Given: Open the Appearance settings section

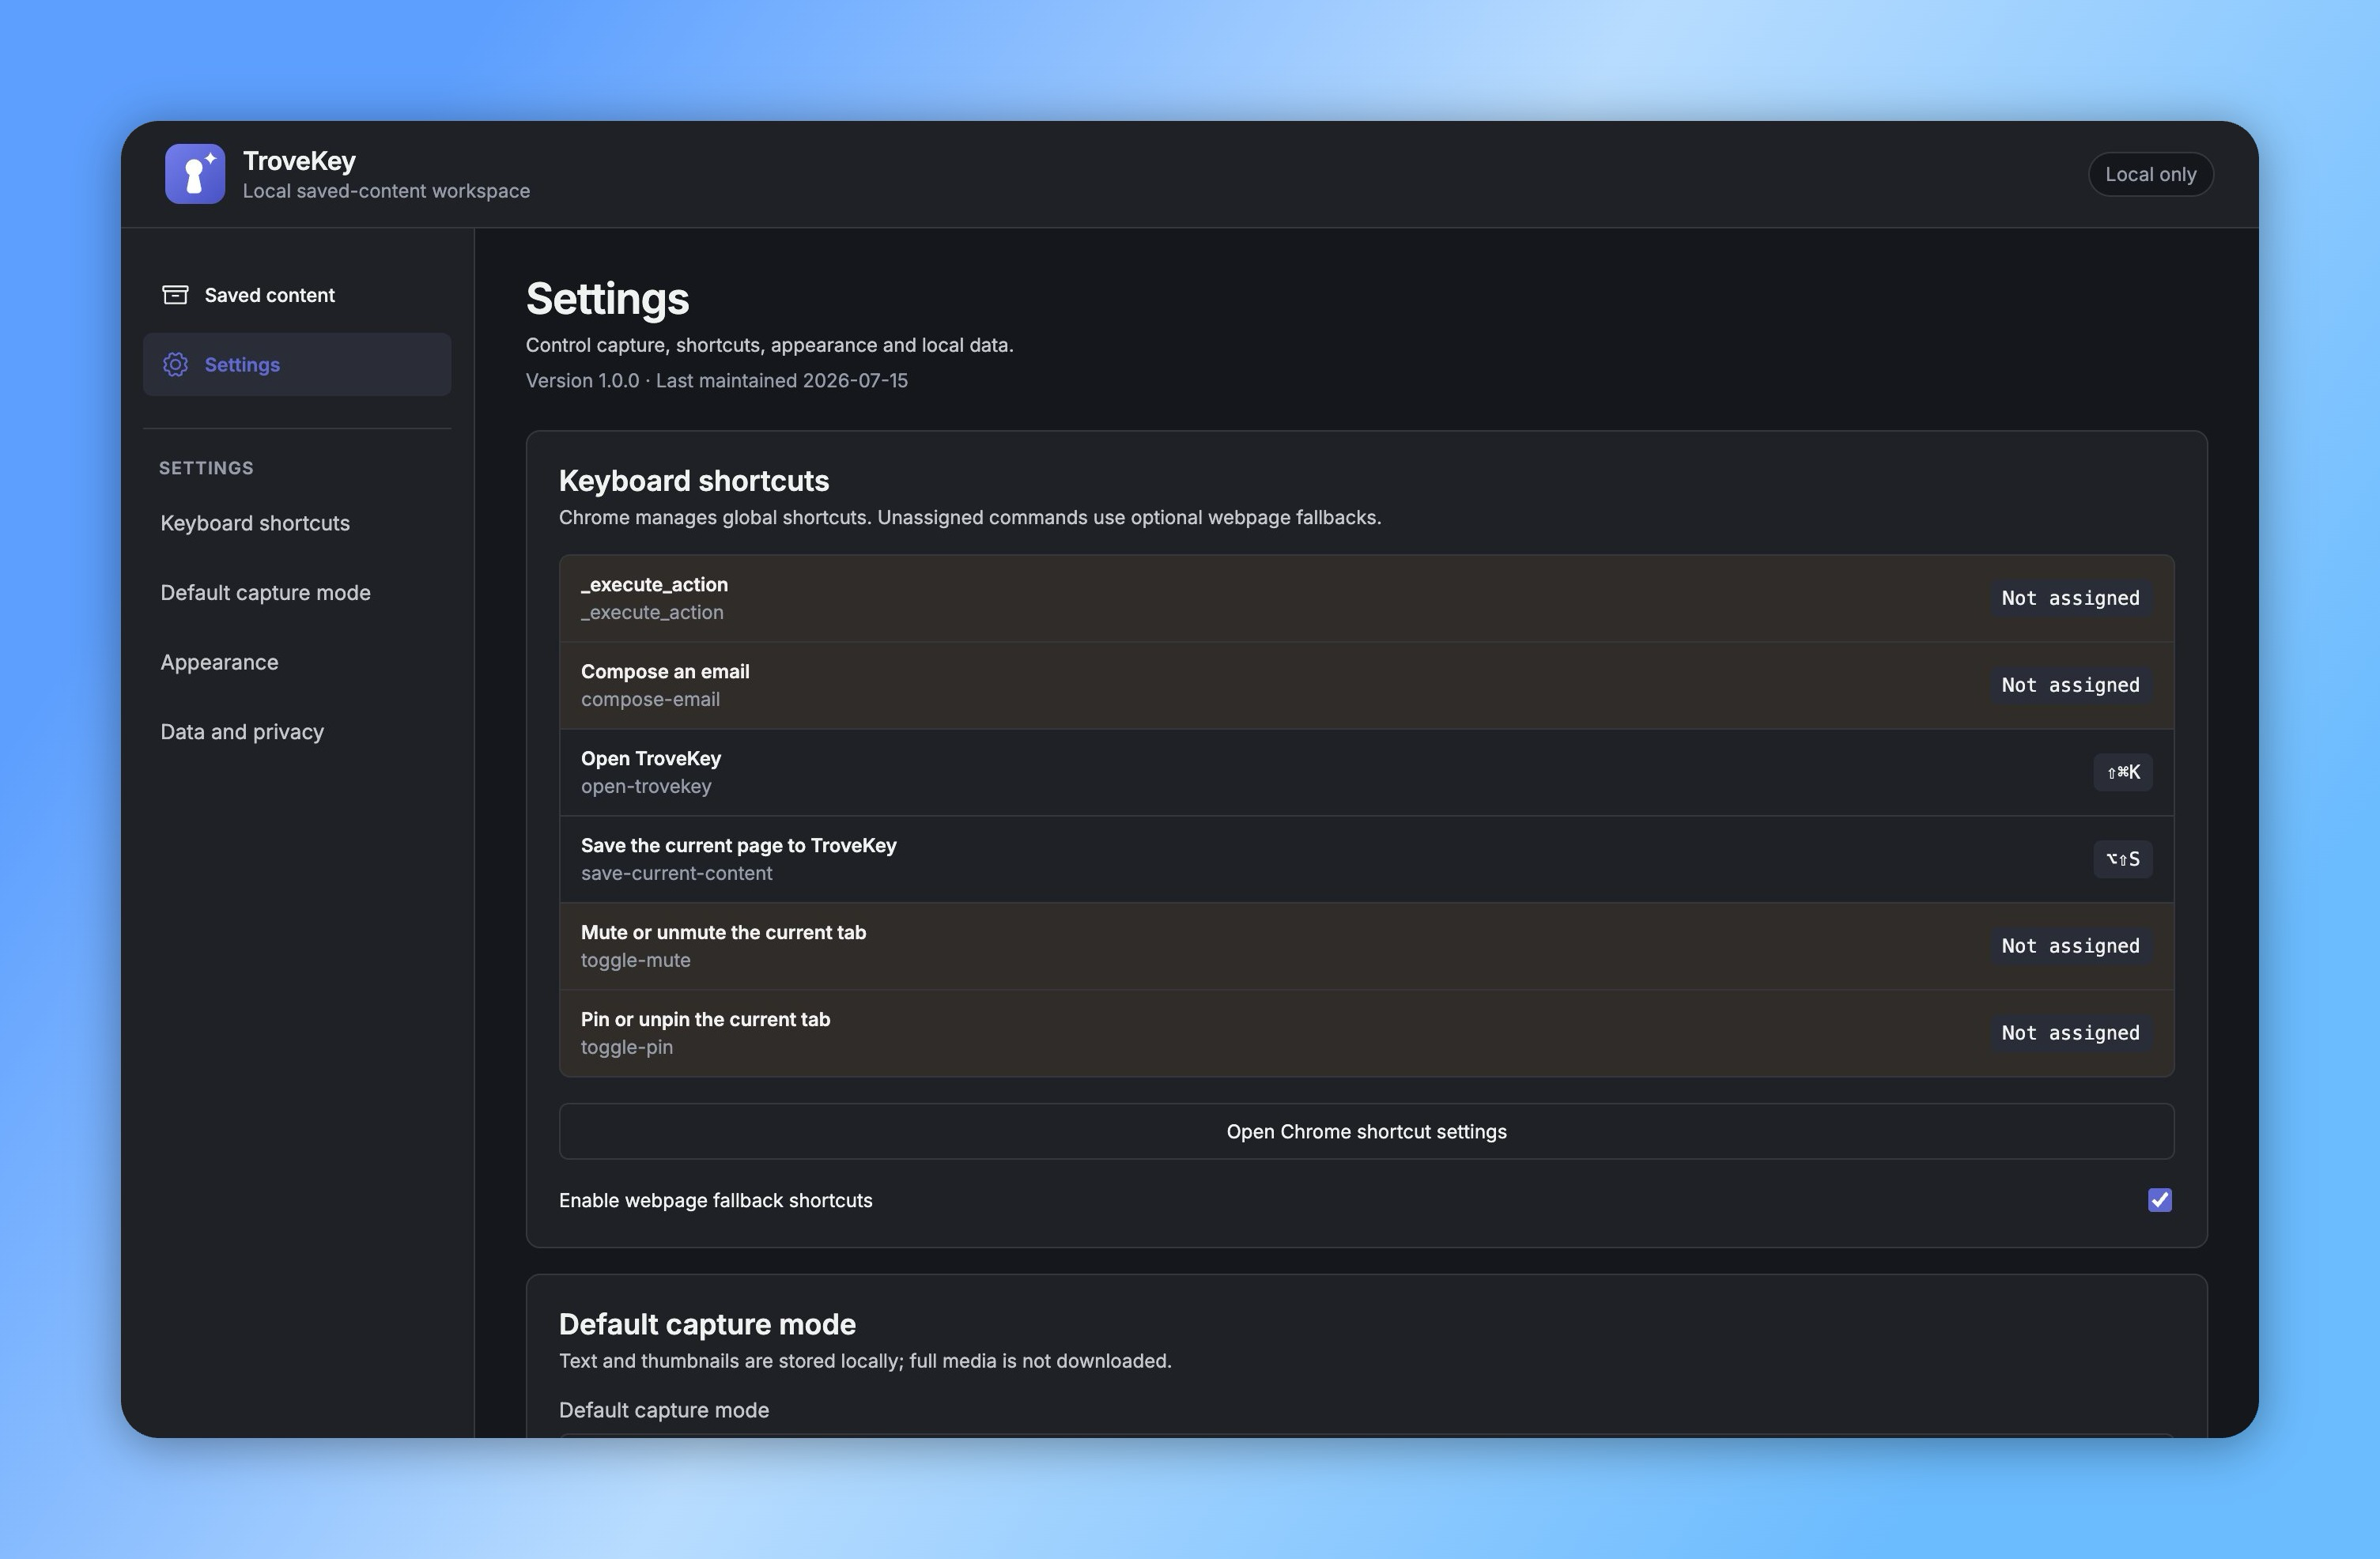Looking at the screenshot, I should (219, 662).
